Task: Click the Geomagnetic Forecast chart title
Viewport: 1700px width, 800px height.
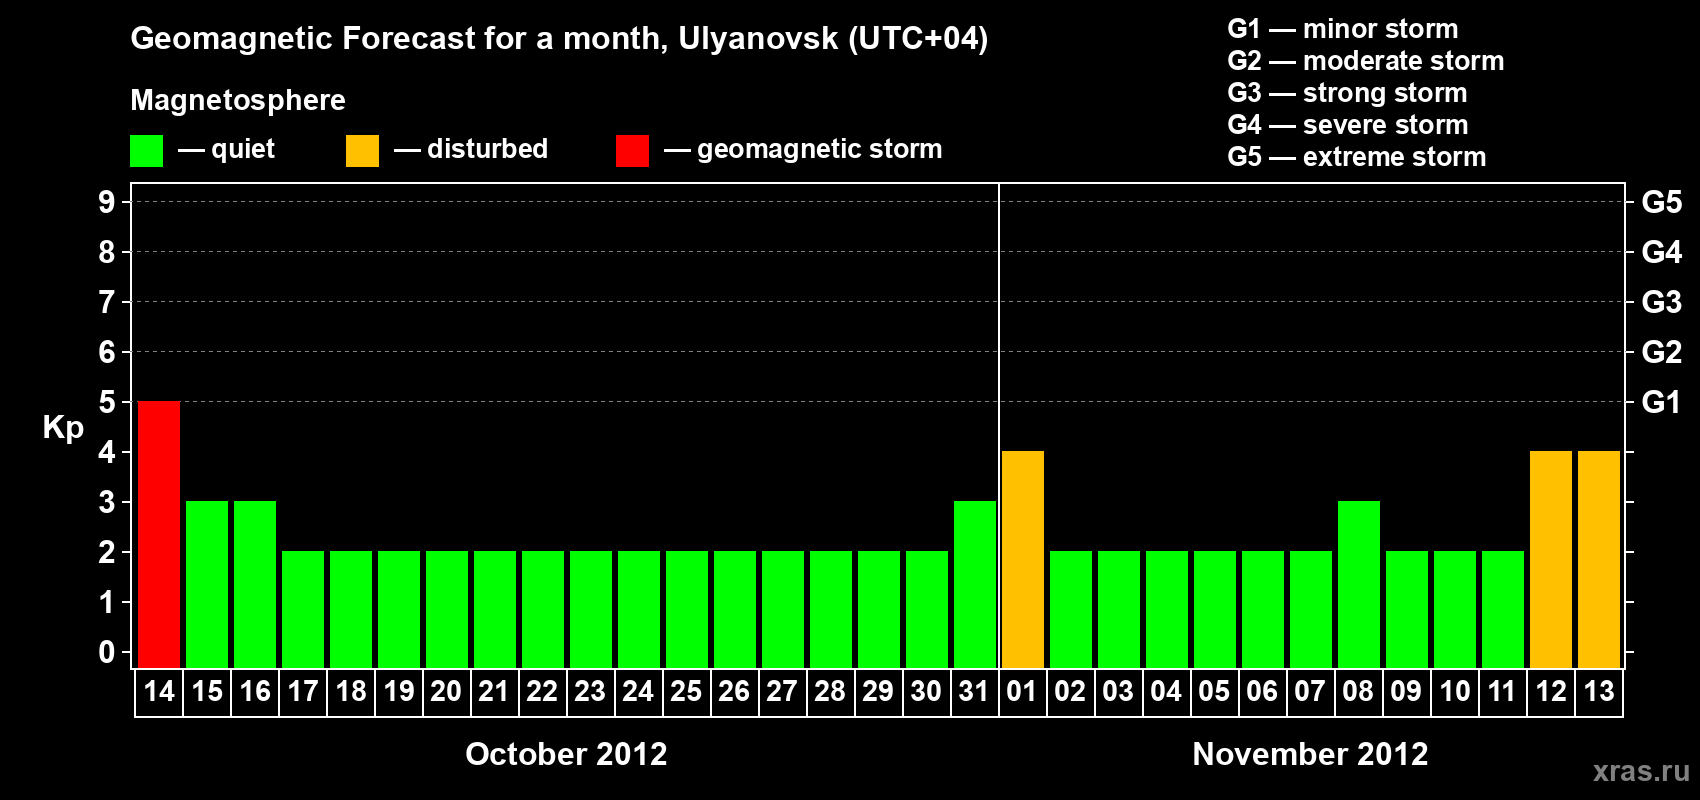Action: (x=559, y=39)
